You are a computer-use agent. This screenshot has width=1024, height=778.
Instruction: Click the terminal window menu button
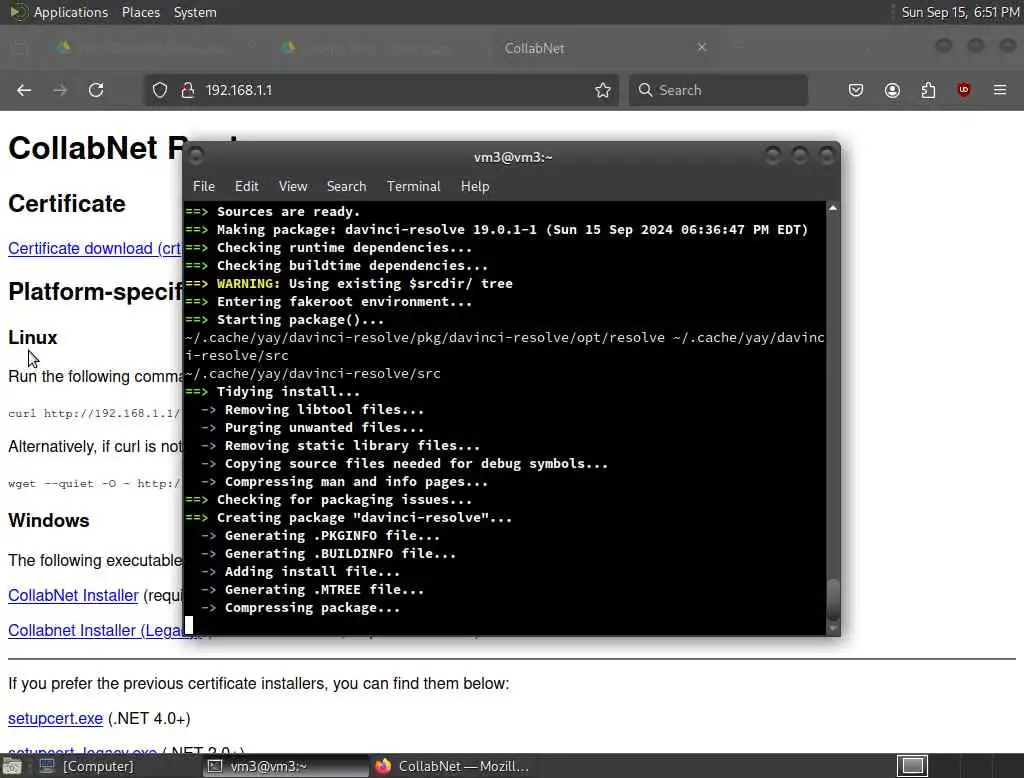(195, 156)
